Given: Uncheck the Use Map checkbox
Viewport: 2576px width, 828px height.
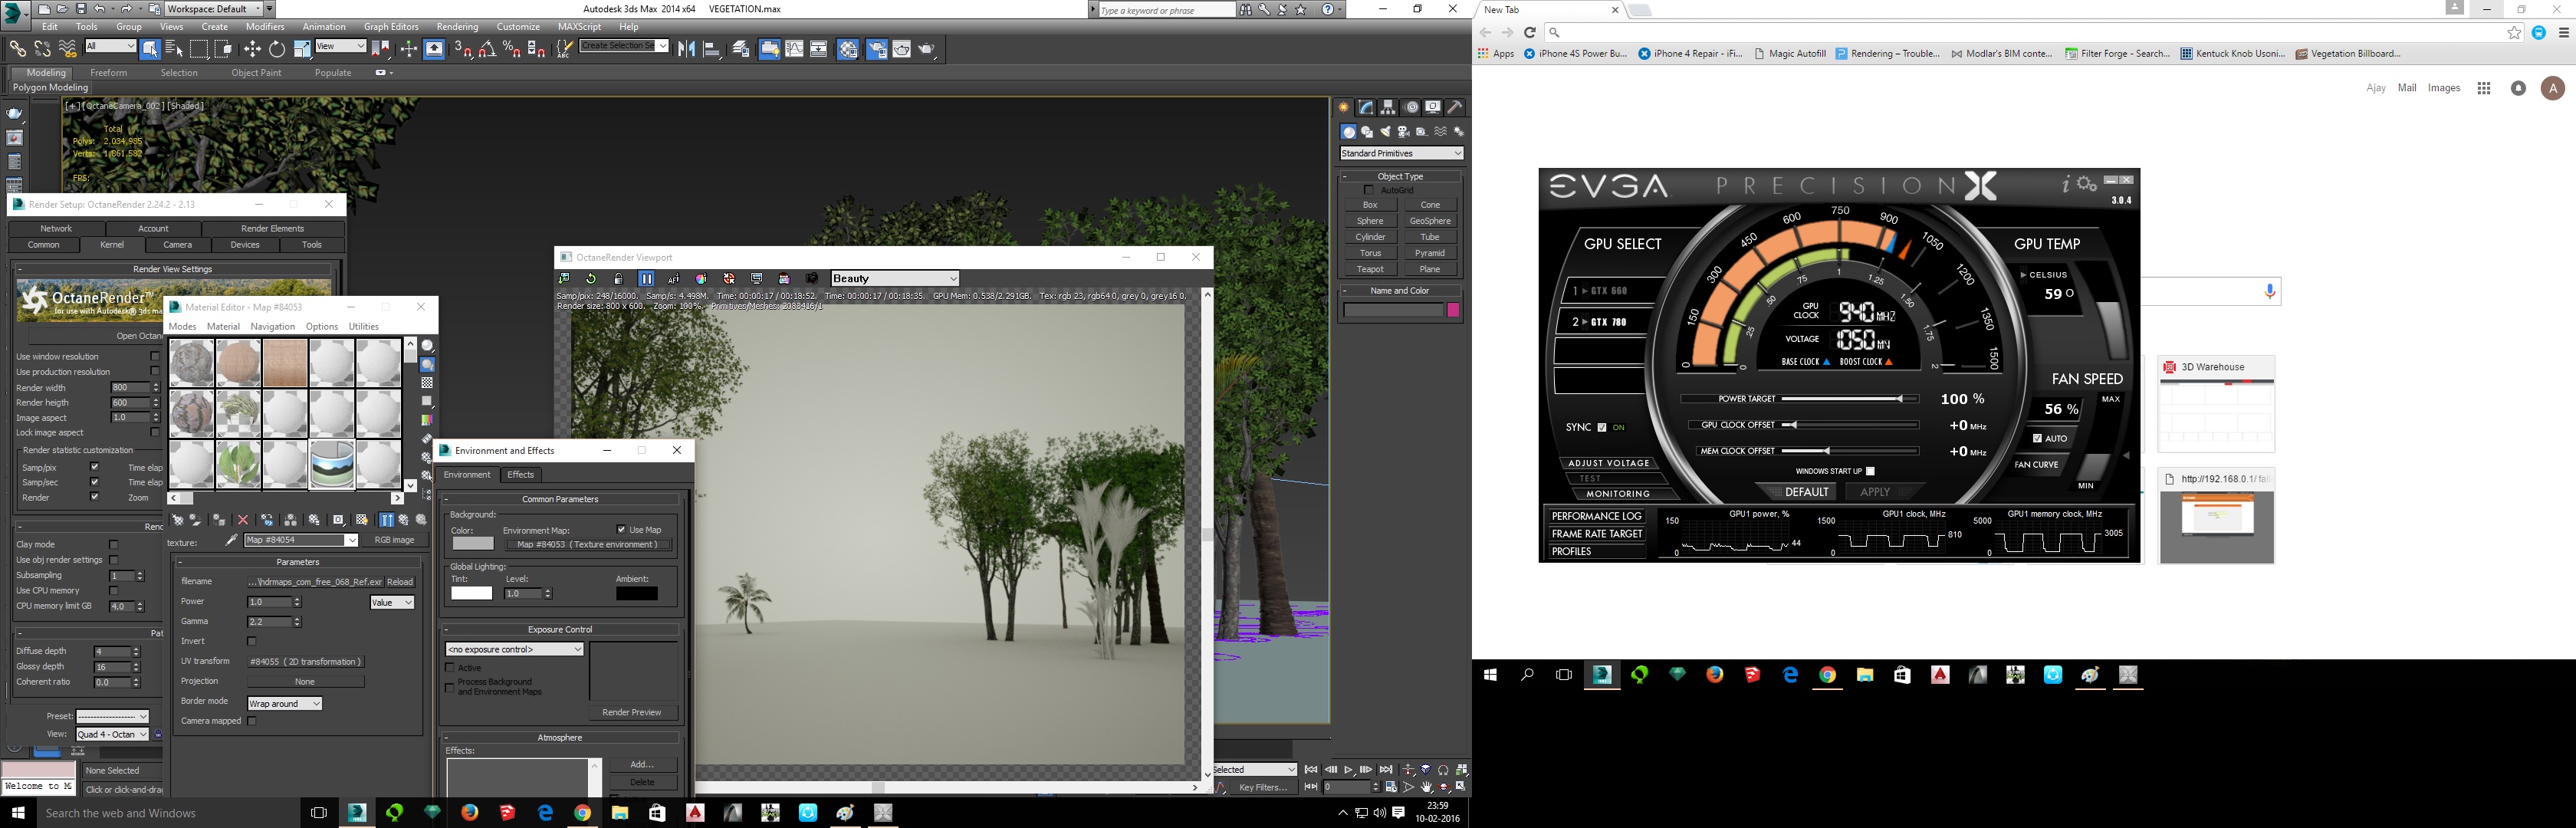Looking at the screenshot, I should (x=621, y=530).
